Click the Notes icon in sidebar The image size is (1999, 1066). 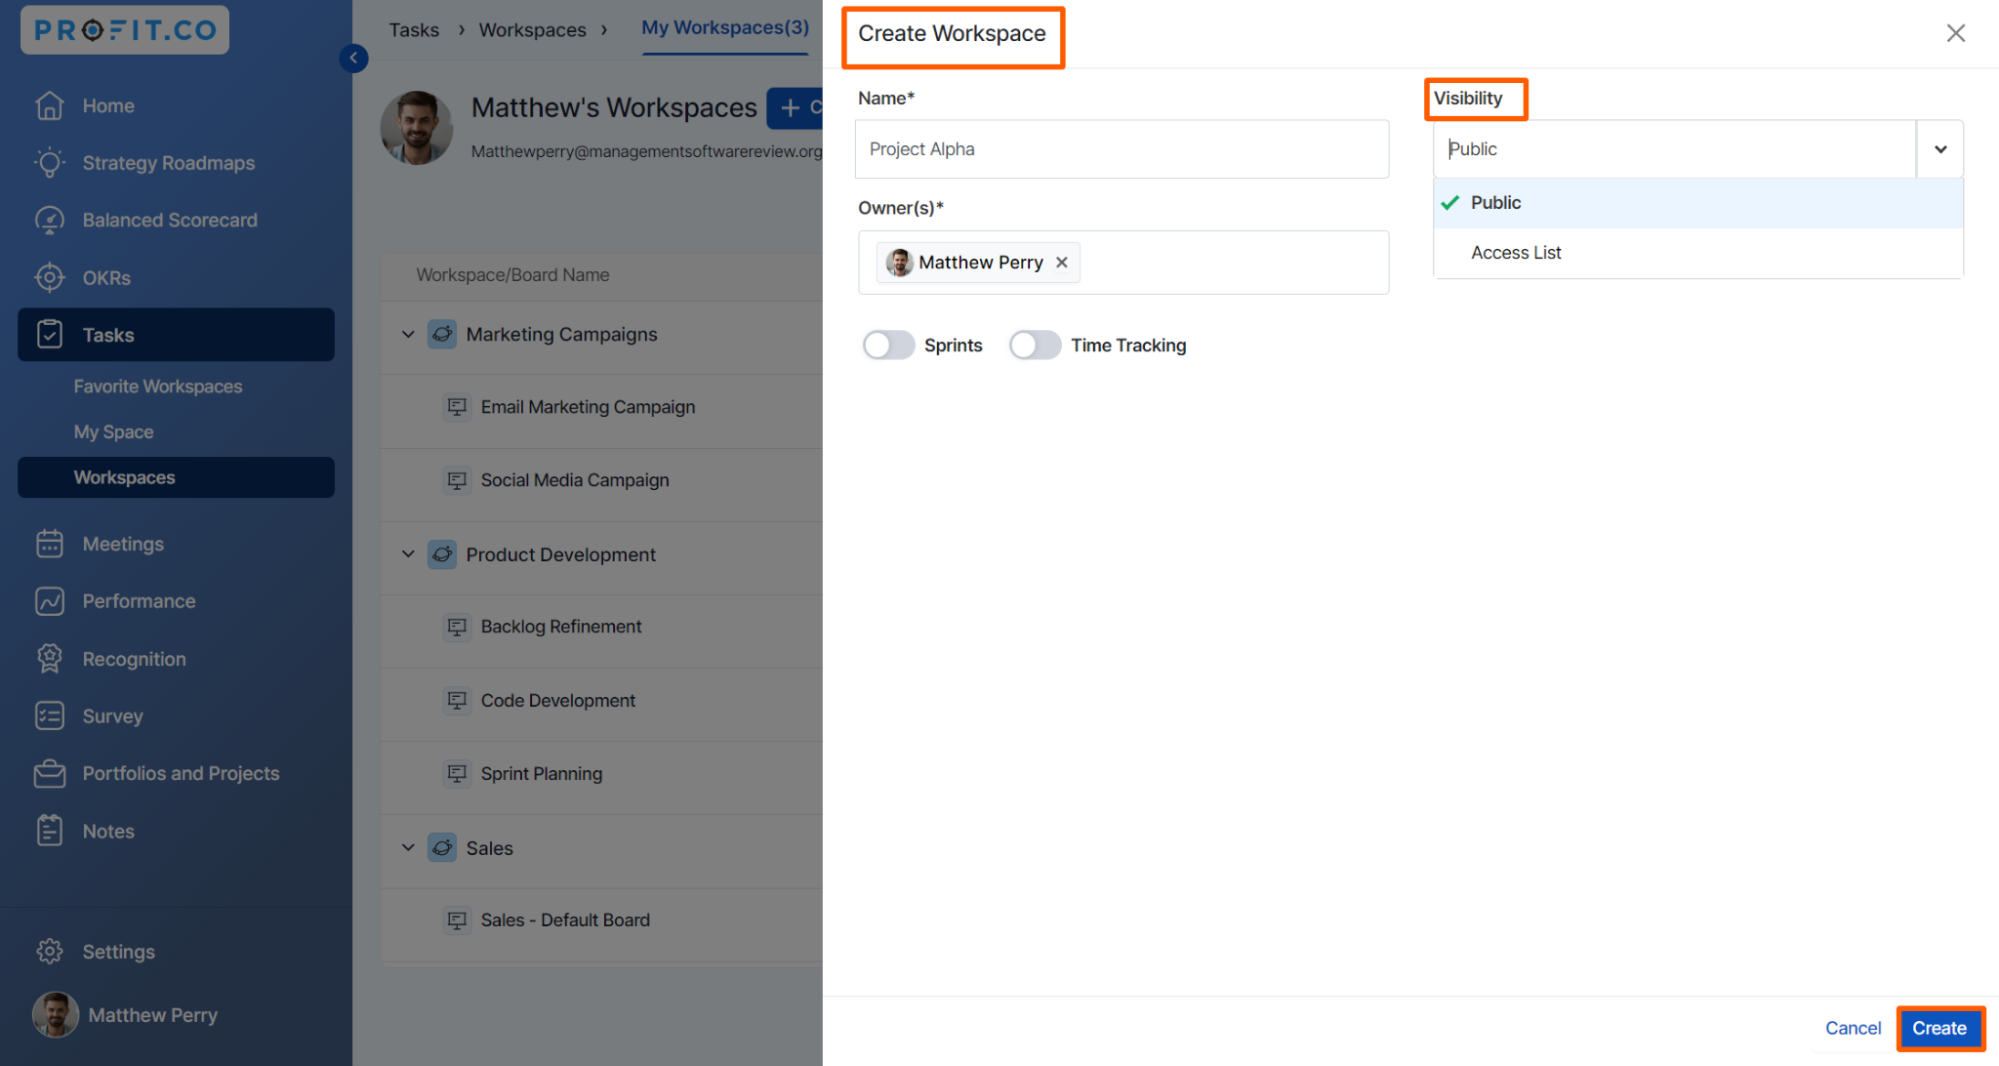pos(49,830)
